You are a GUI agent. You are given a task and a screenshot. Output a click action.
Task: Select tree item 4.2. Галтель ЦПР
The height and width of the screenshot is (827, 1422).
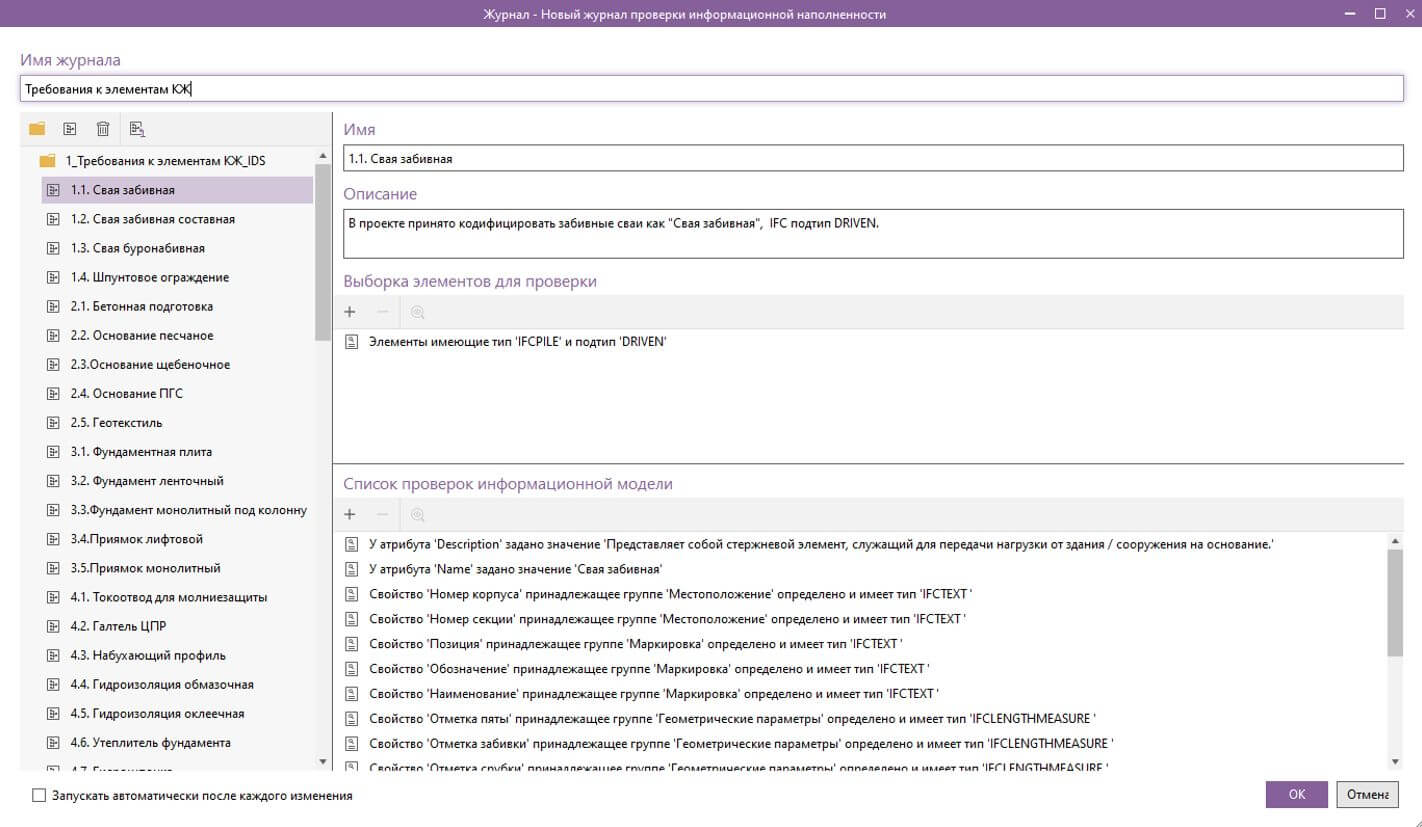[177, 626]
